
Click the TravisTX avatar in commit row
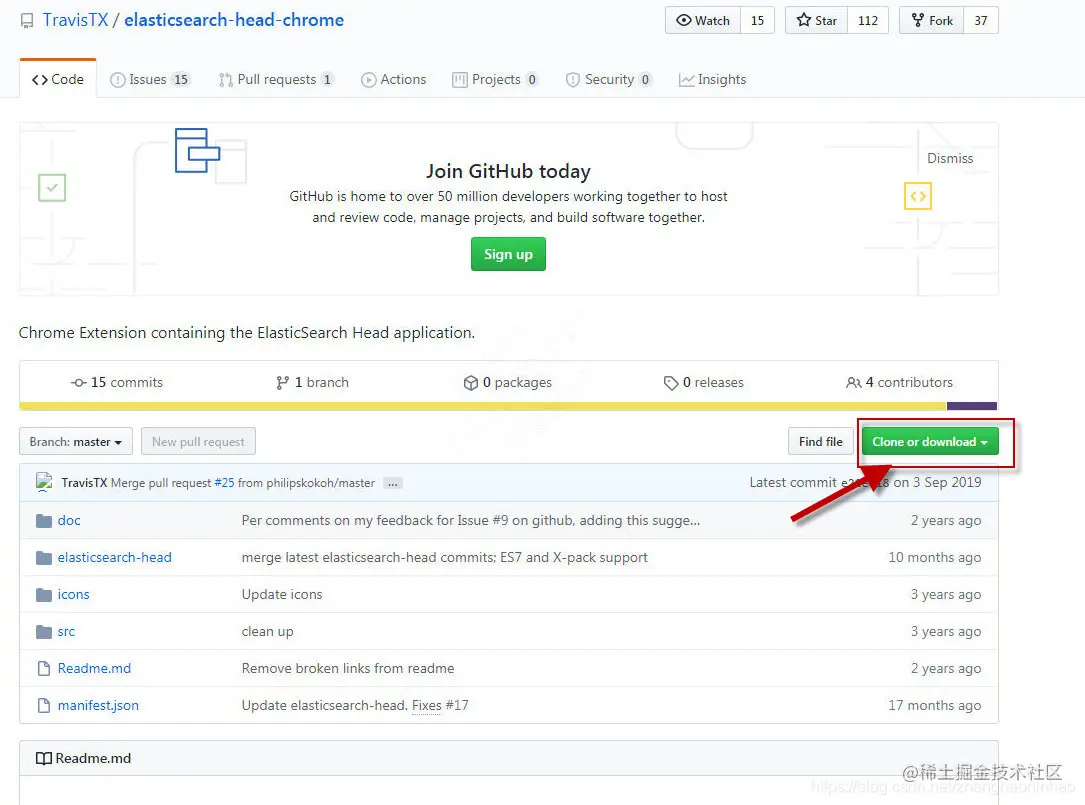tap(44, 482)
